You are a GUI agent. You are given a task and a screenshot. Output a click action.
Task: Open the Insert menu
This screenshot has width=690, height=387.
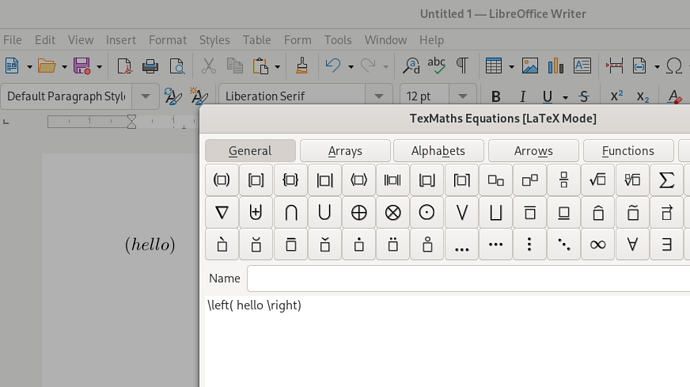121,40
